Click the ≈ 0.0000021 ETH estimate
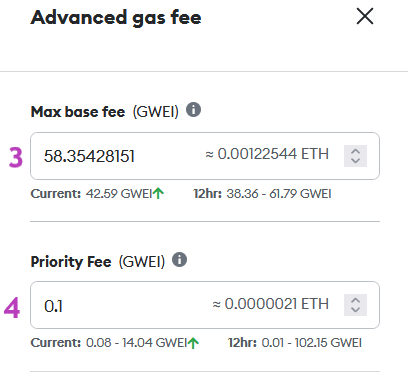The height and width of the screenshot is (382, 408). (x=271, y=304)
